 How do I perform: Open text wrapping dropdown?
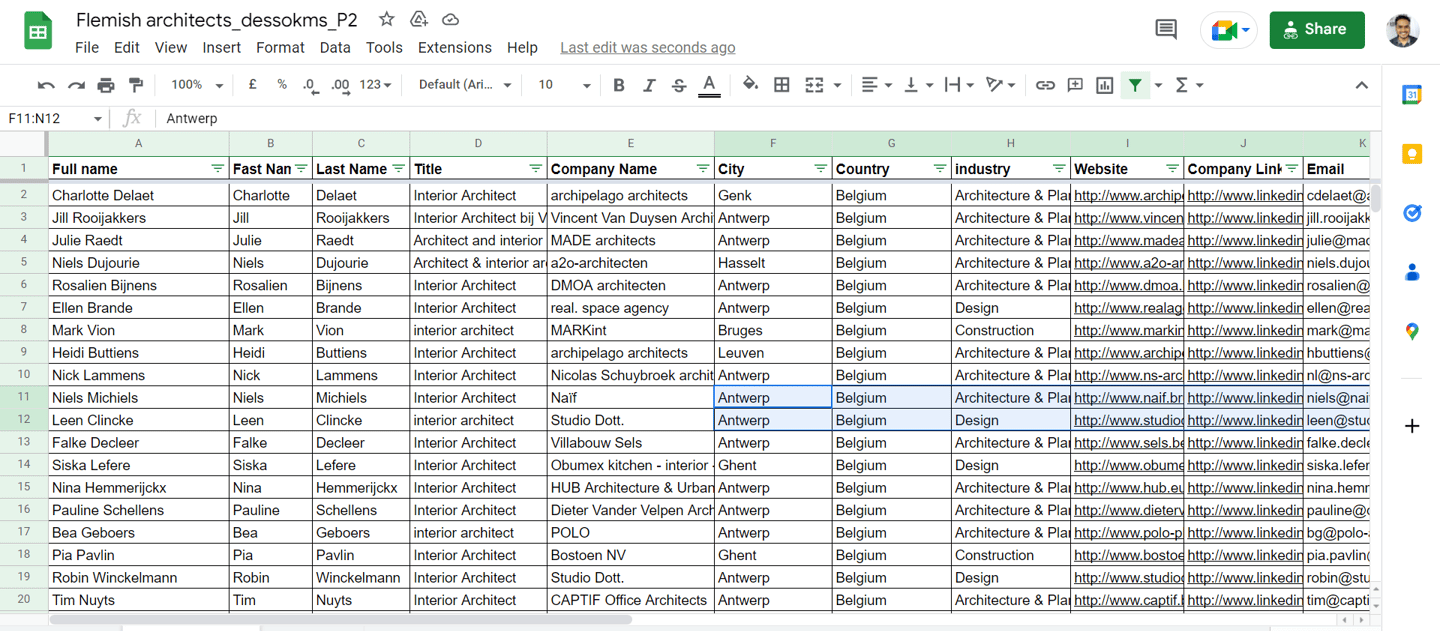(959, 85)
